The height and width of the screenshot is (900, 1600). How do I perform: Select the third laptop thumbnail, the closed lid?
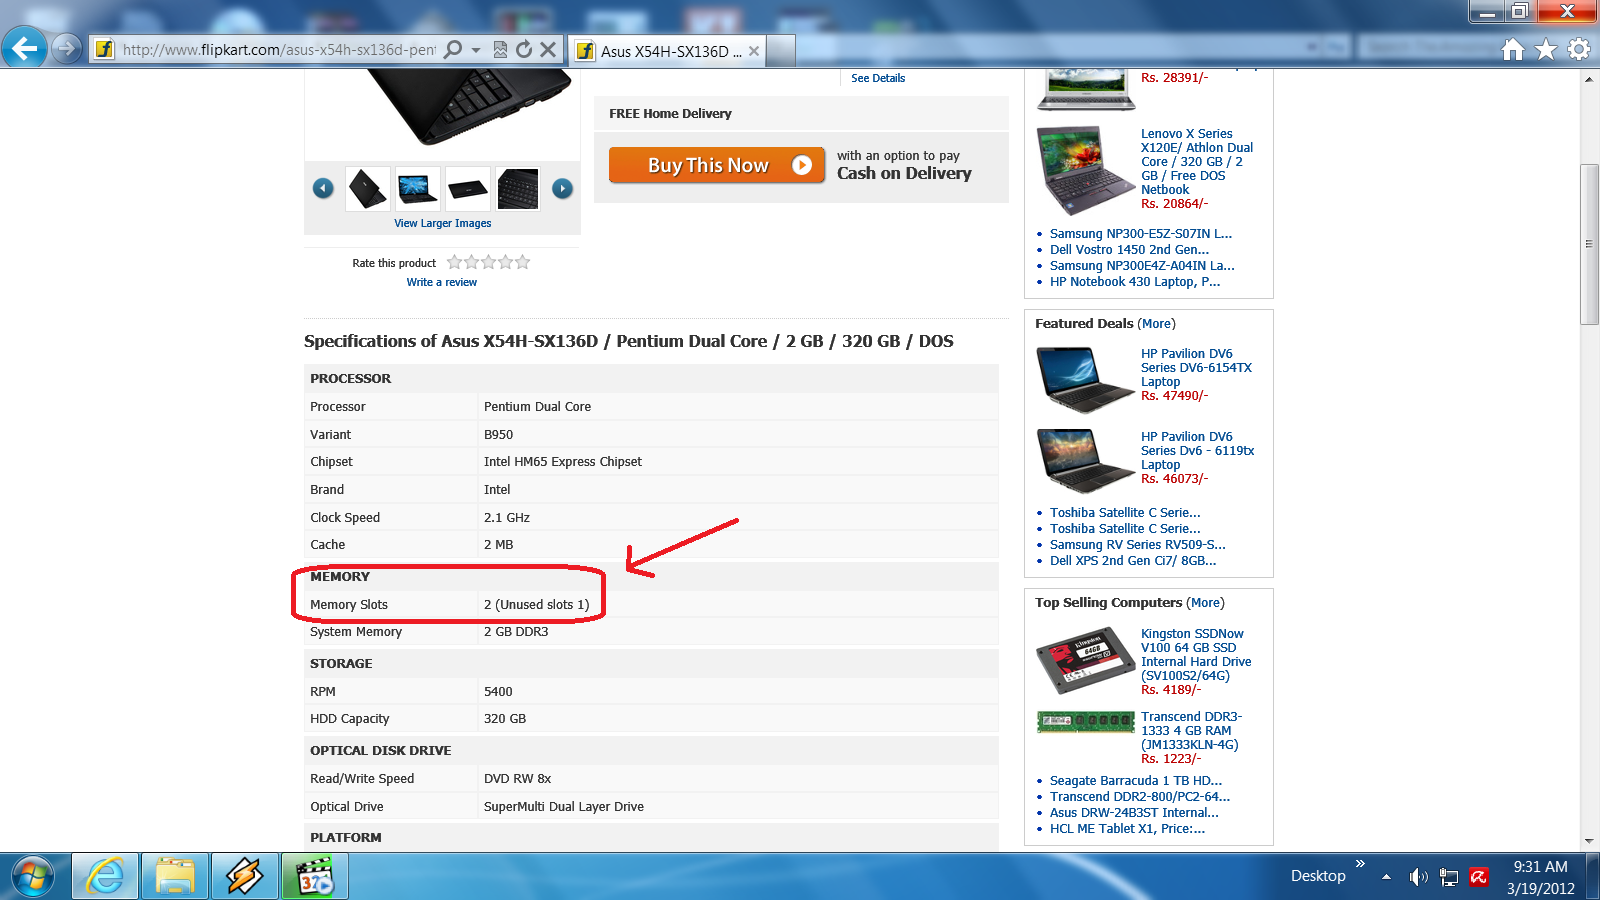(x=468, y=189)
